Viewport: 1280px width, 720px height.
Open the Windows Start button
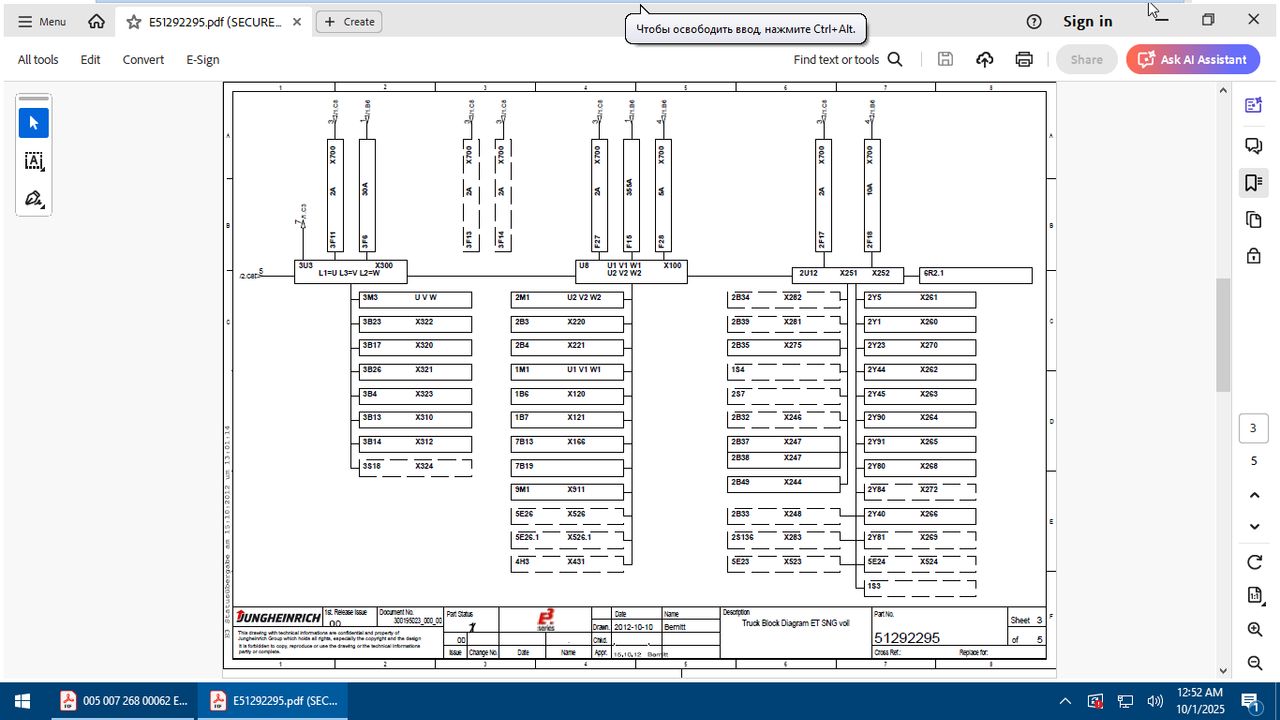point(22,701)
